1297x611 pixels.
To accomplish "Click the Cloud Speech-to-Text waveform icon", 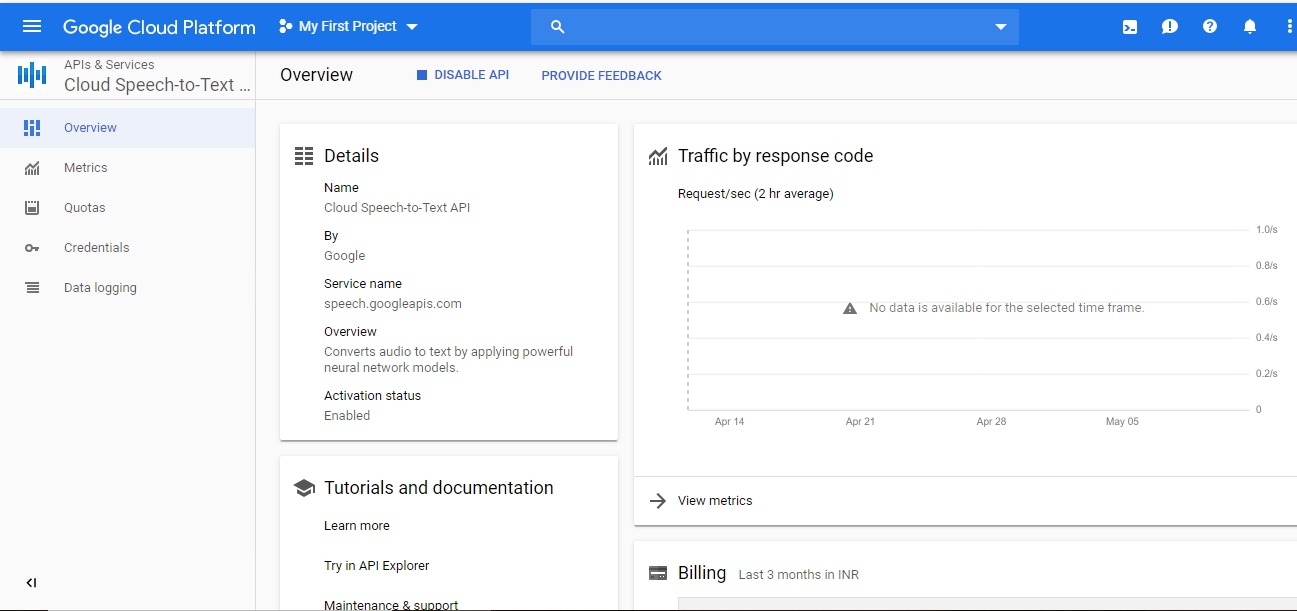I will tap(32, 74).
